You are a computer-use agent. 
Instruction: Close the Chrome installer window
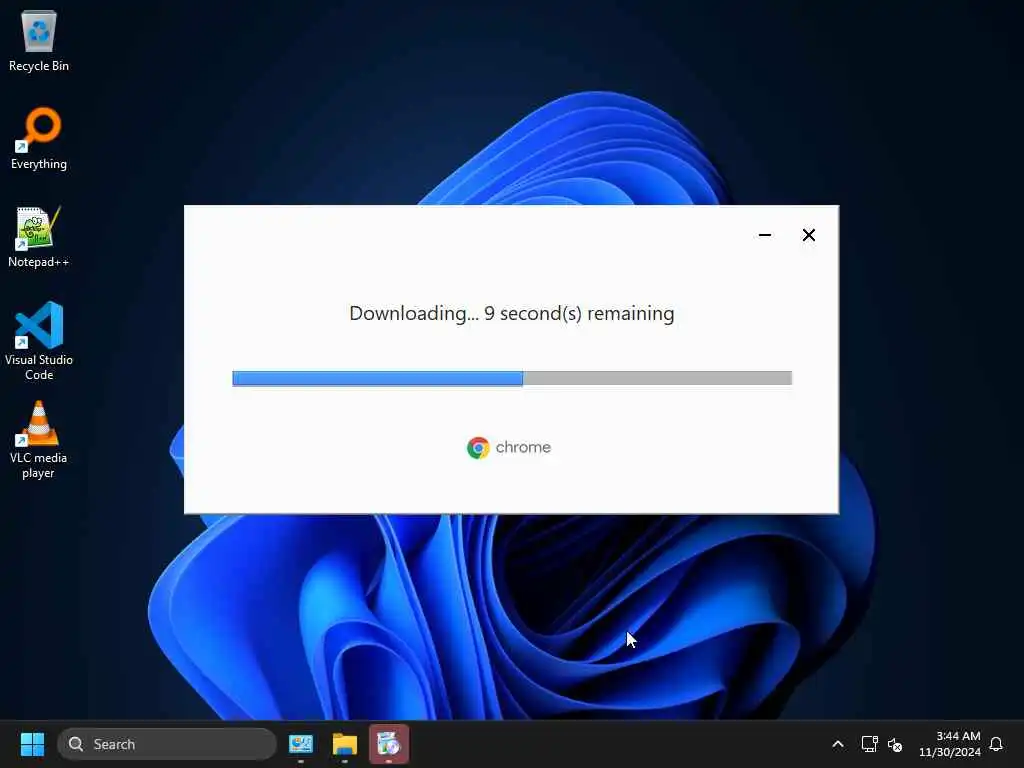pos(808,235)
